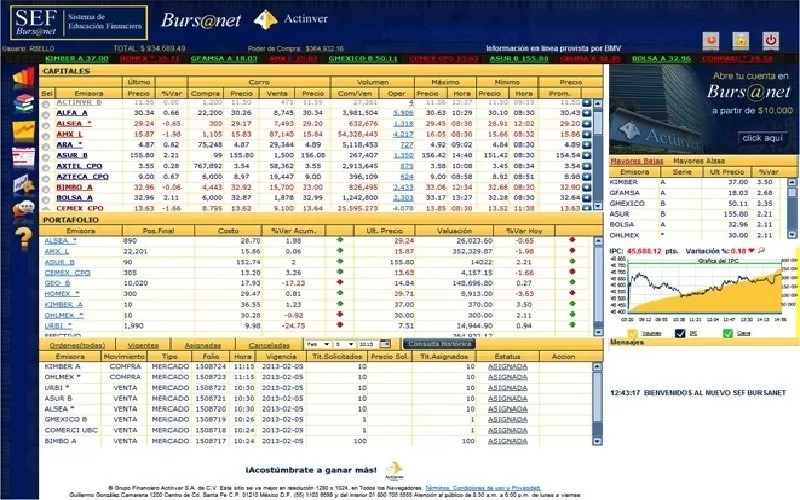This screenshot has height=500, width=800.
Task: Open the bar chart sidebar icon
Action: pyautogui.click(x=23, y=77)
